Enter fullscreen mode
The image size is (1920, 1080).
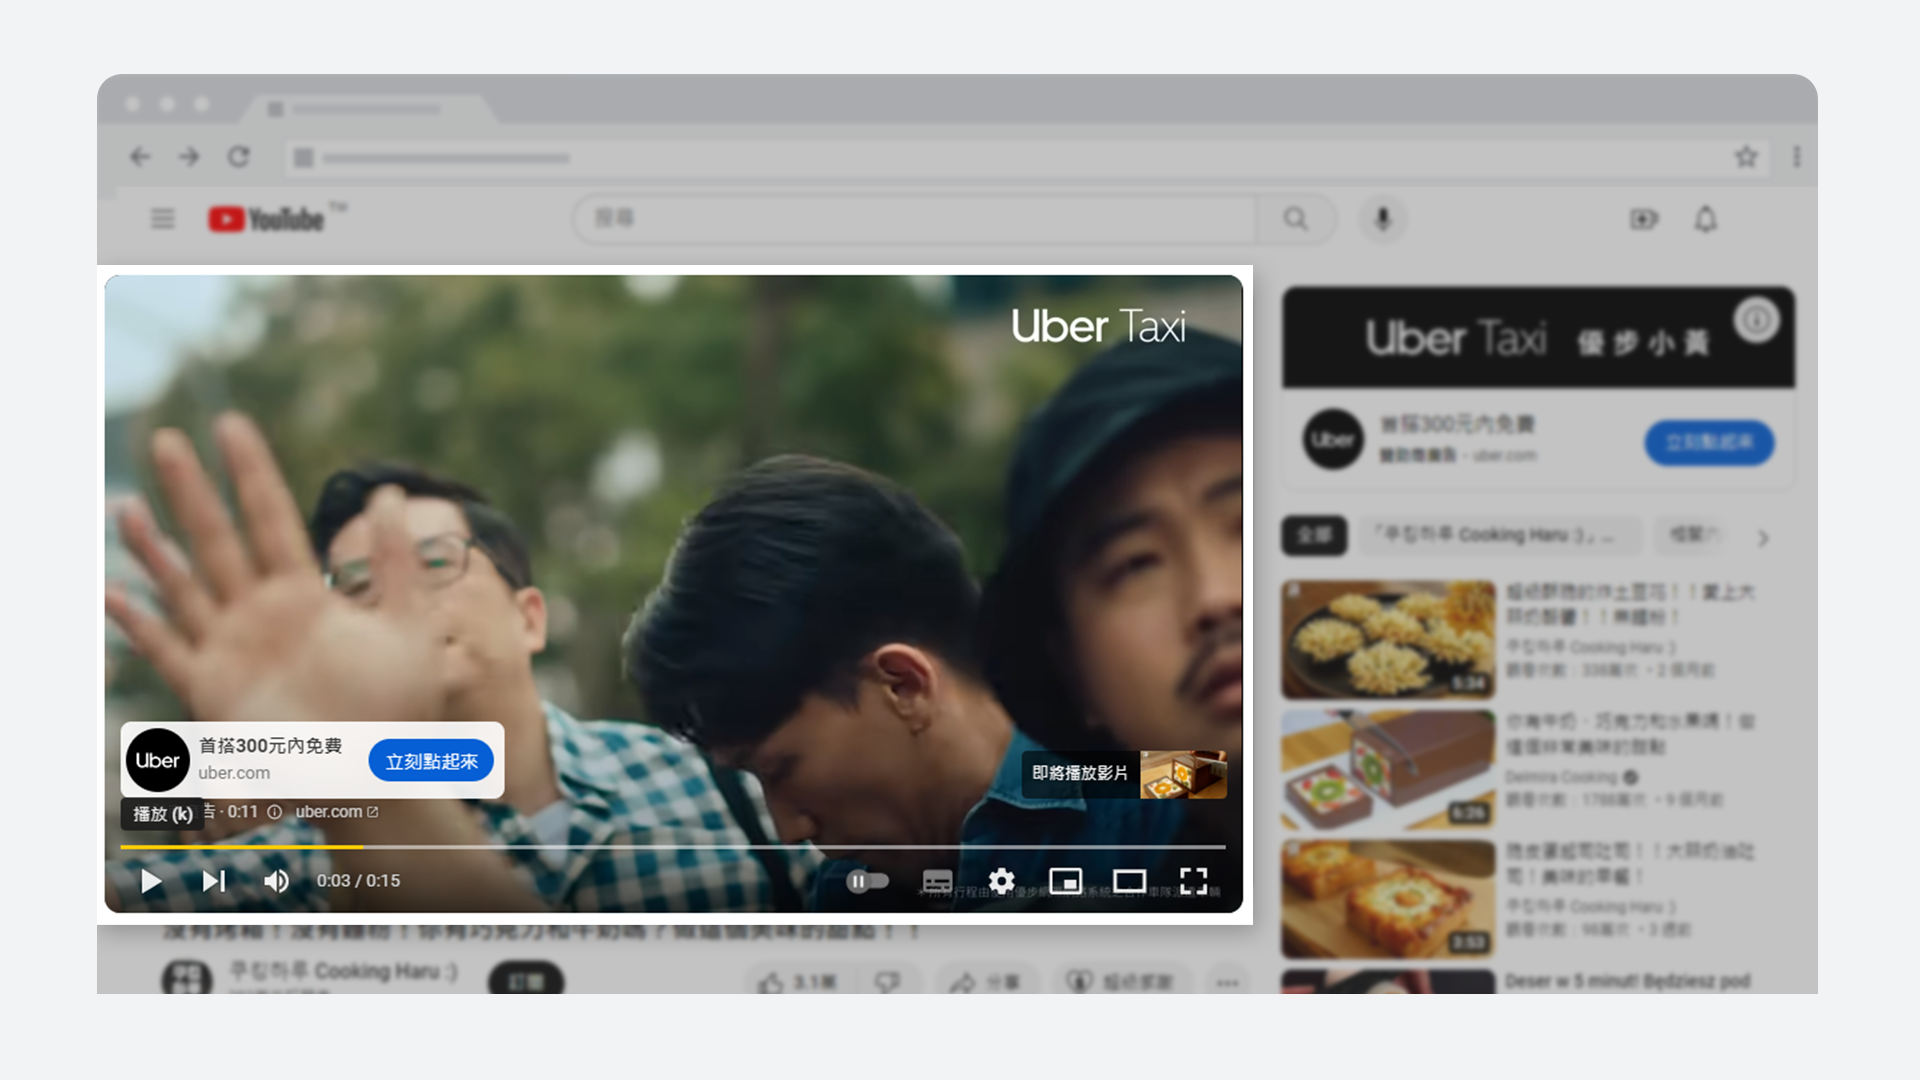(x=1193, y=881)
